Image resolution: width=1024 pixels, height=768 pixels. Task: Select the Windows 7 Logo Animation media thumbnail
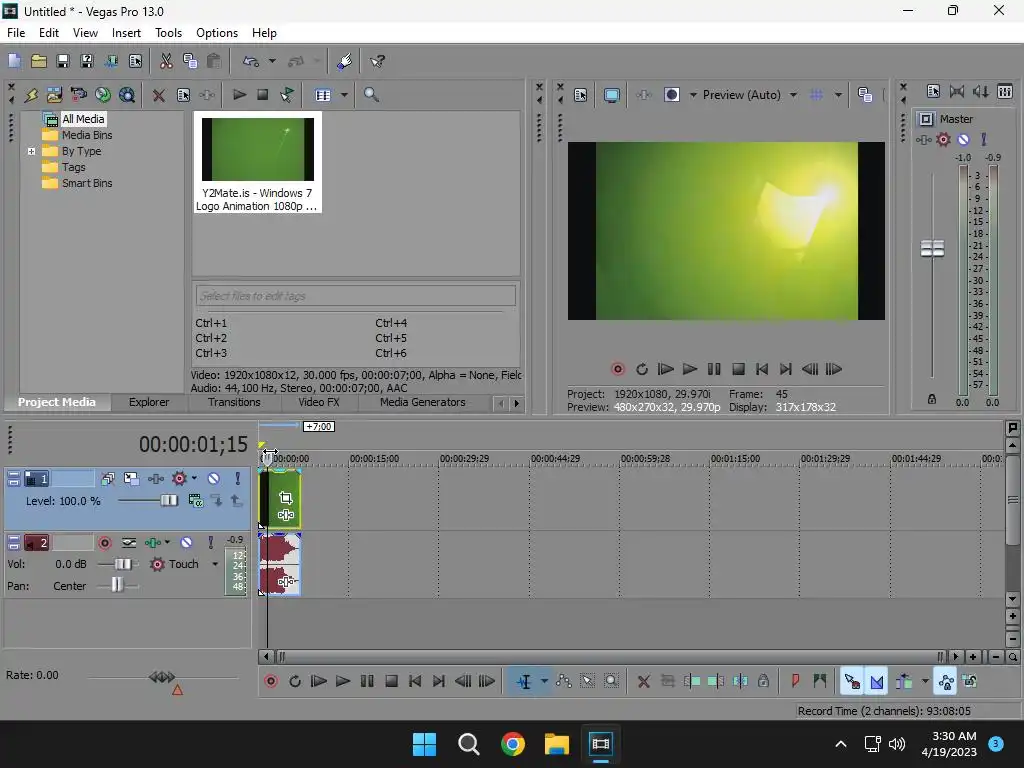click(x=257, y=162)
